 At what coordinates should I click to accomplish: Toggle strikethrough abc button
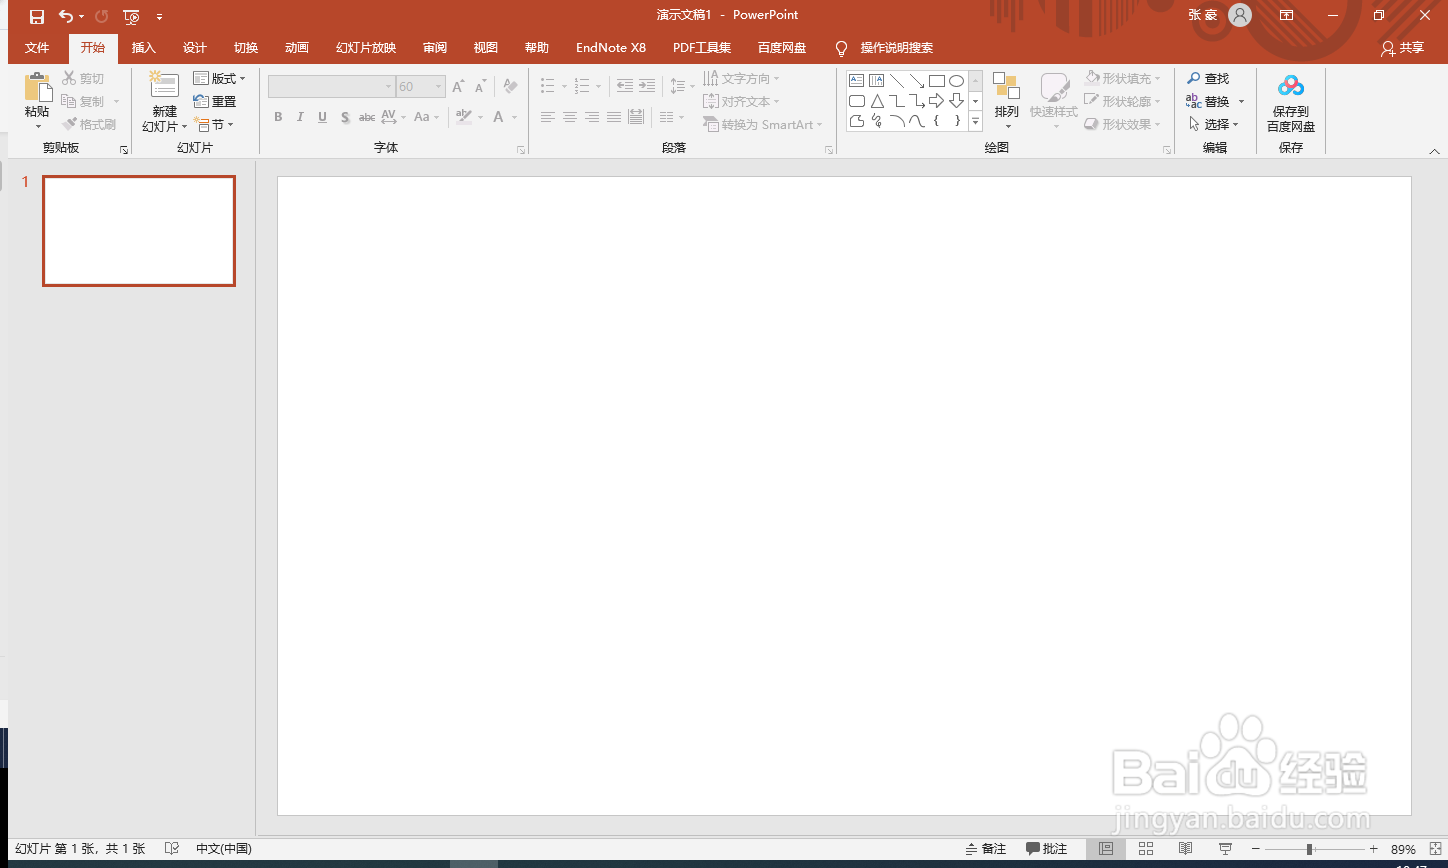[367, 117]
